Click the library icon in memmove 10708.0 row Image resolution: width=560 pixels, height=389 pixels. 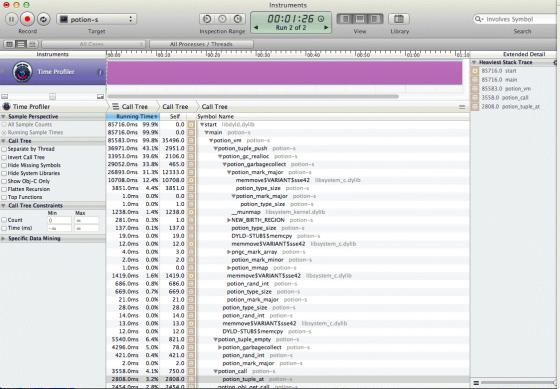click(x=191, y=180)
